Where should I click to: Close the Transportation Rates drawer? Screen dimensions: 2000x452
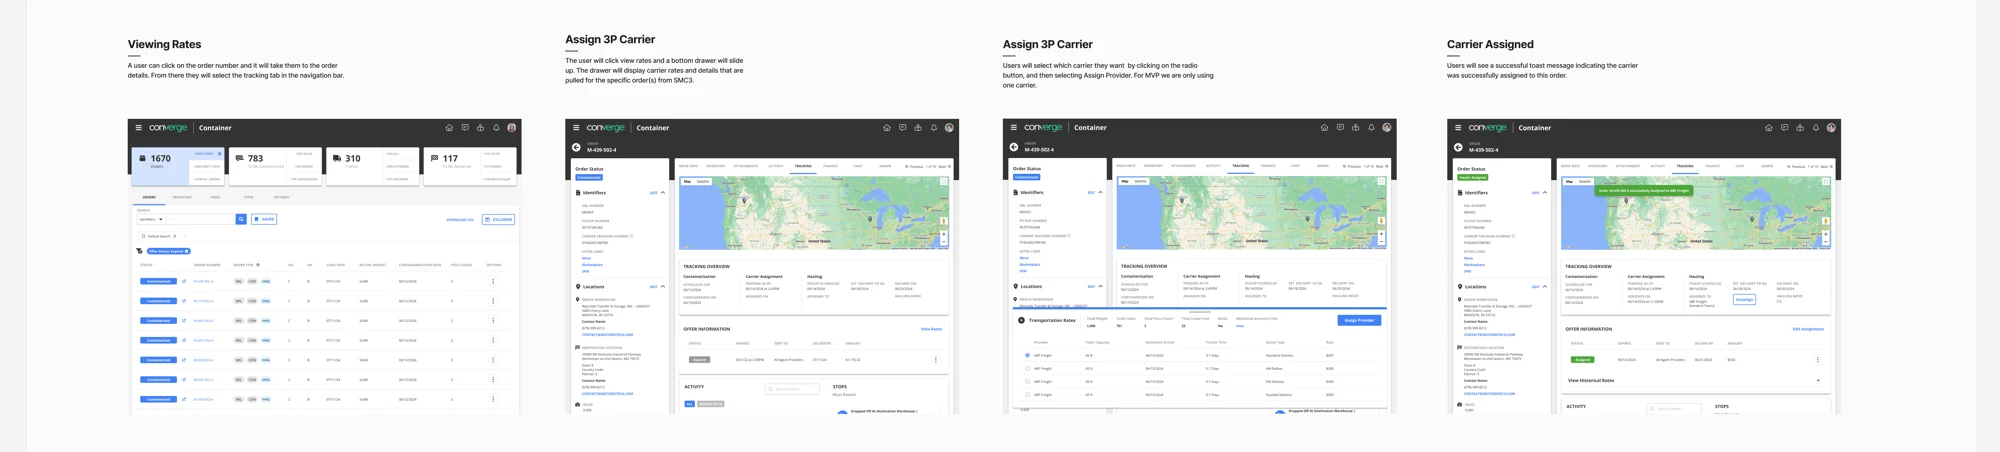[x=1021, y=320]
